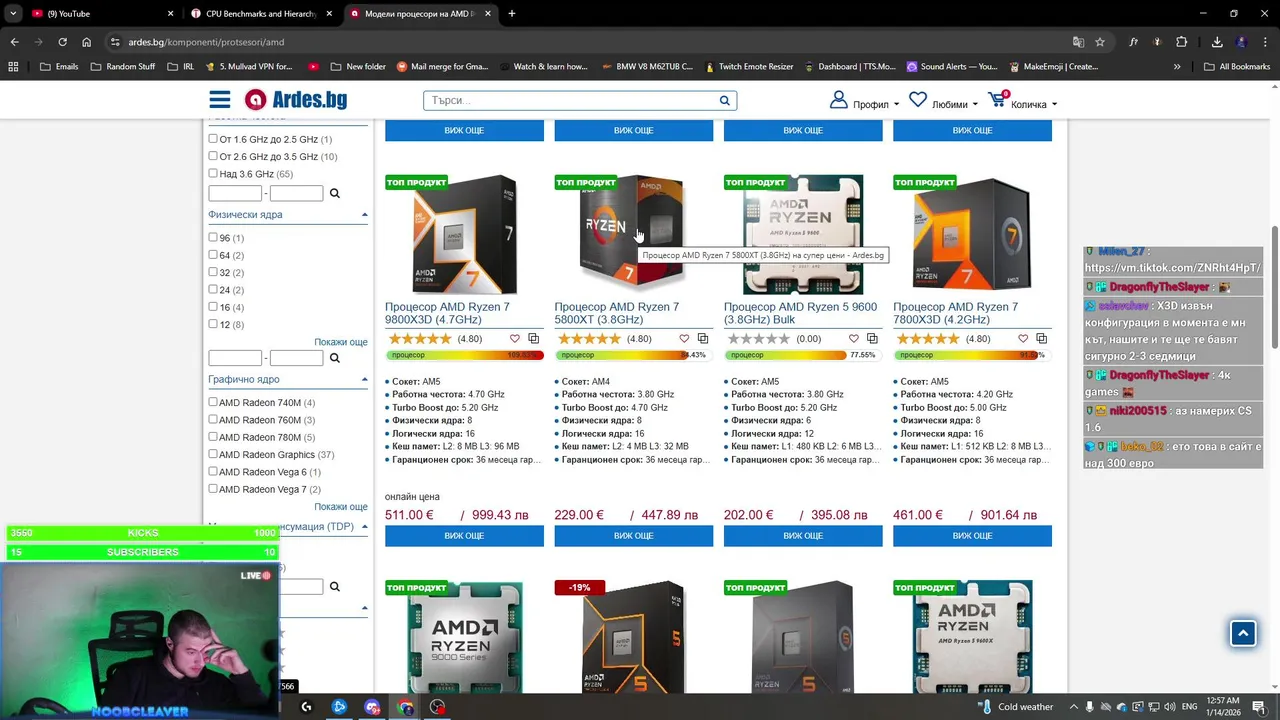Viewport: 1280px width, 720px height.
Task: Collapse the 'Физически ядра' filter section
Action: pos(364,215)
